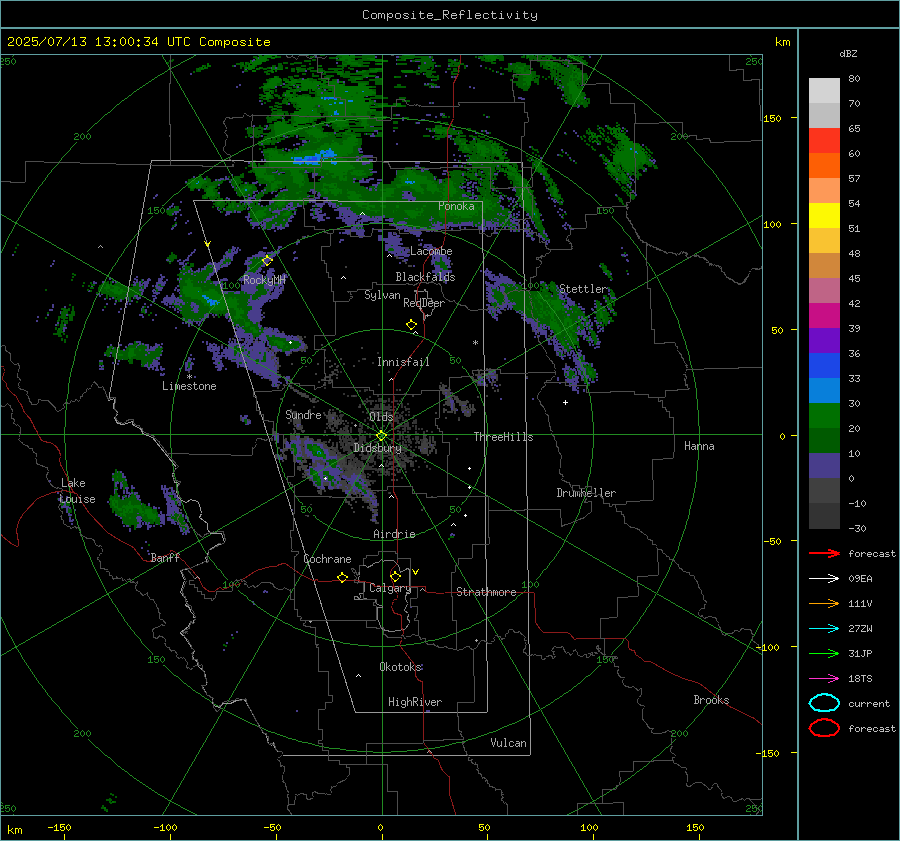
Task: Click the cyan current ellipse icon
Action: coord(824,703)
